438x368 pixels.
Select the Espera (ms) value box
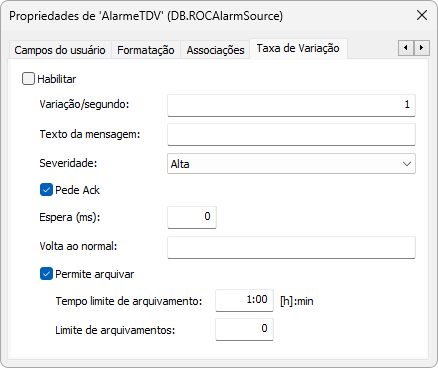coord(192,217)
